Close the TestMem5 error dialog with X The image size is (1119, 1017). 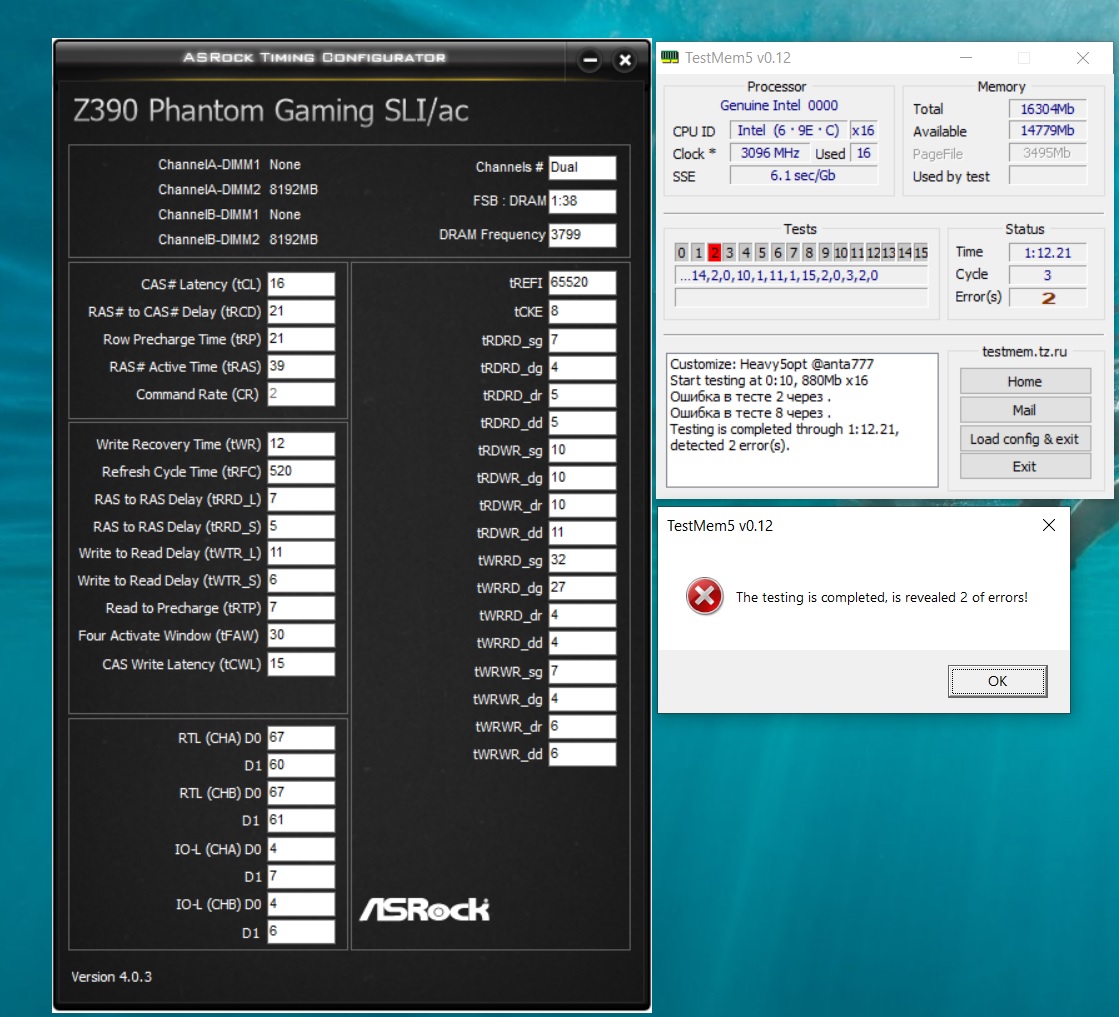pyautogui.click(x=1048, y=525)
